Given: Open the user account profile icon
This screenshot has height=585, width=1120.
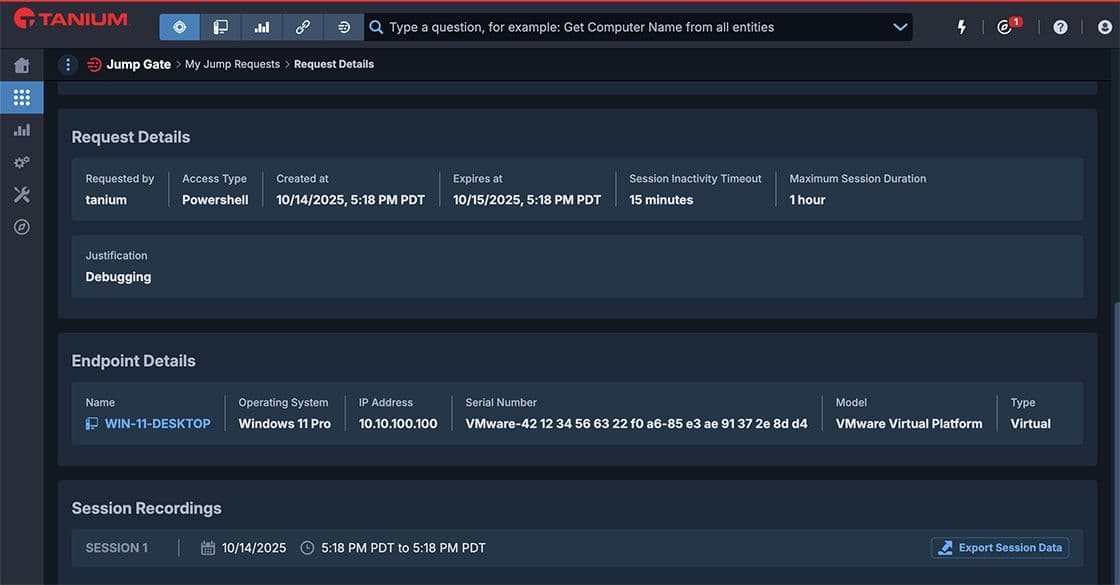Looking at the screenshot, I should coord(1105,27).
